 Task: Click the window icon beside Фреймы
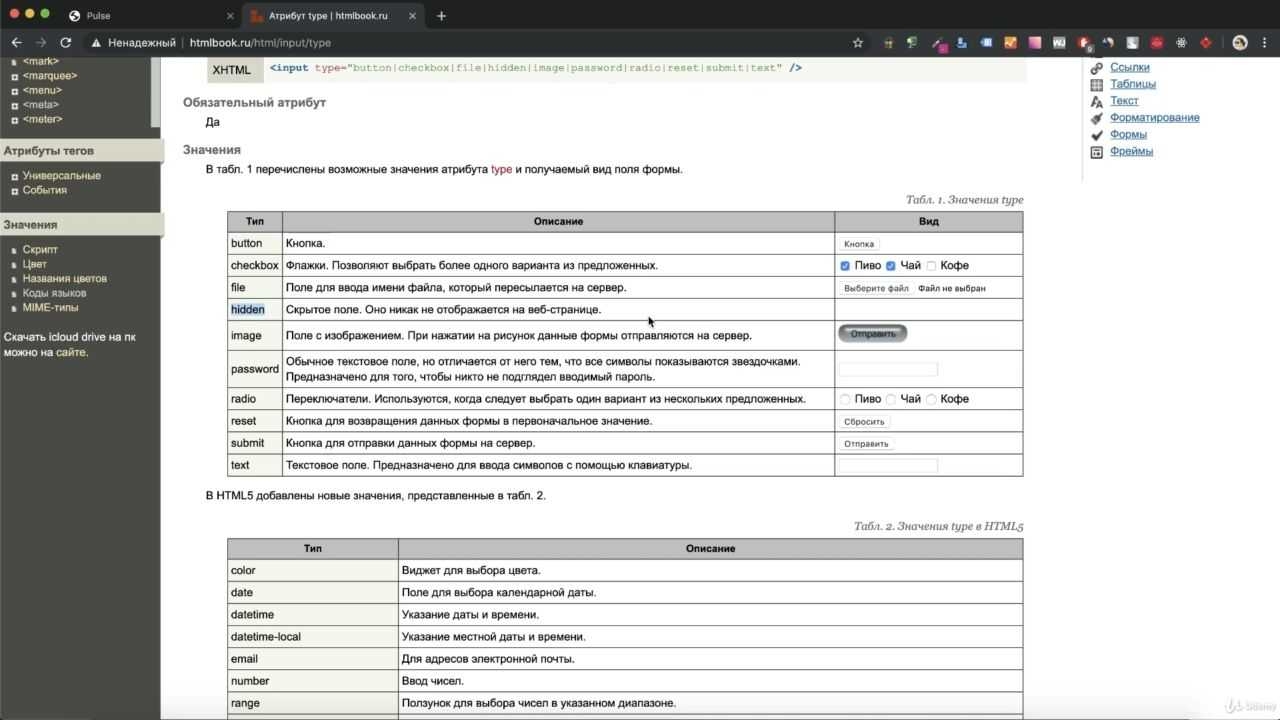(x=1097, y=152)
